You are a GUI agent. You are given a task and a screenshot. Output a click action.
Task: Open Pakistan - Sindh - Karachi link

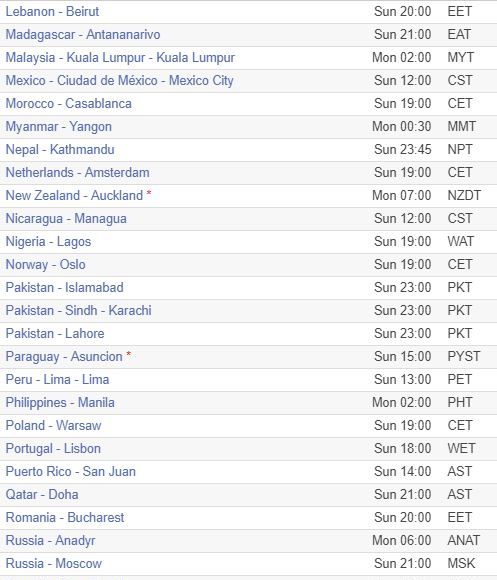(78, 310)
